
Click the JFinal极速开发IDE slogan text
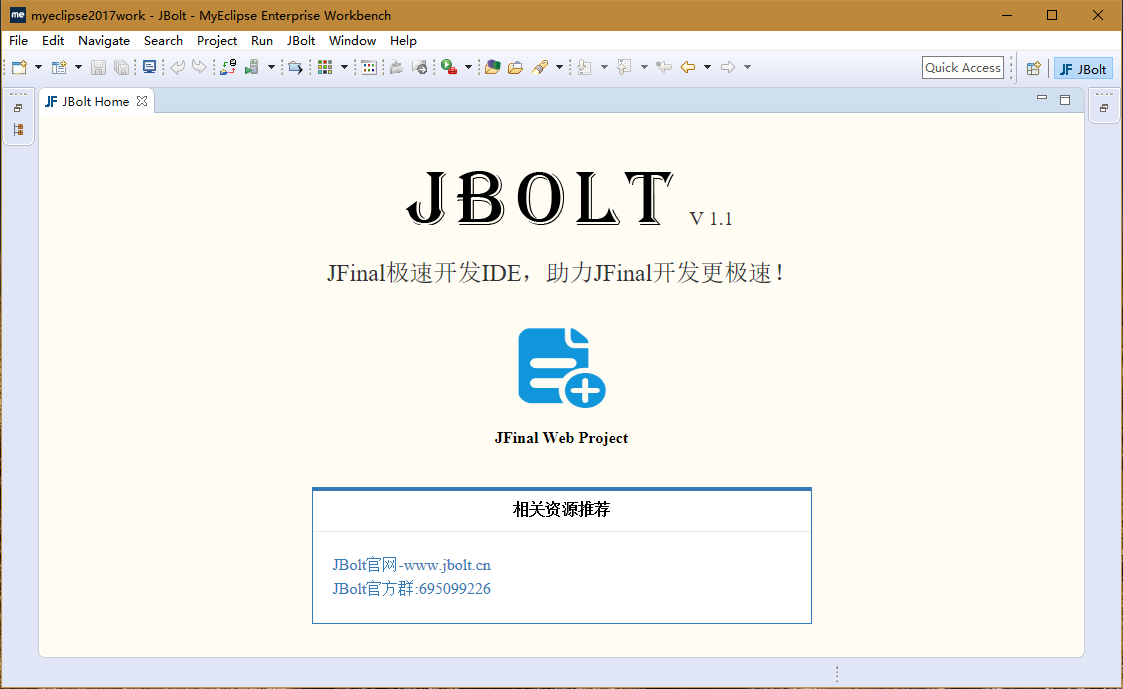pyautogui.click(x=556, y=273)
